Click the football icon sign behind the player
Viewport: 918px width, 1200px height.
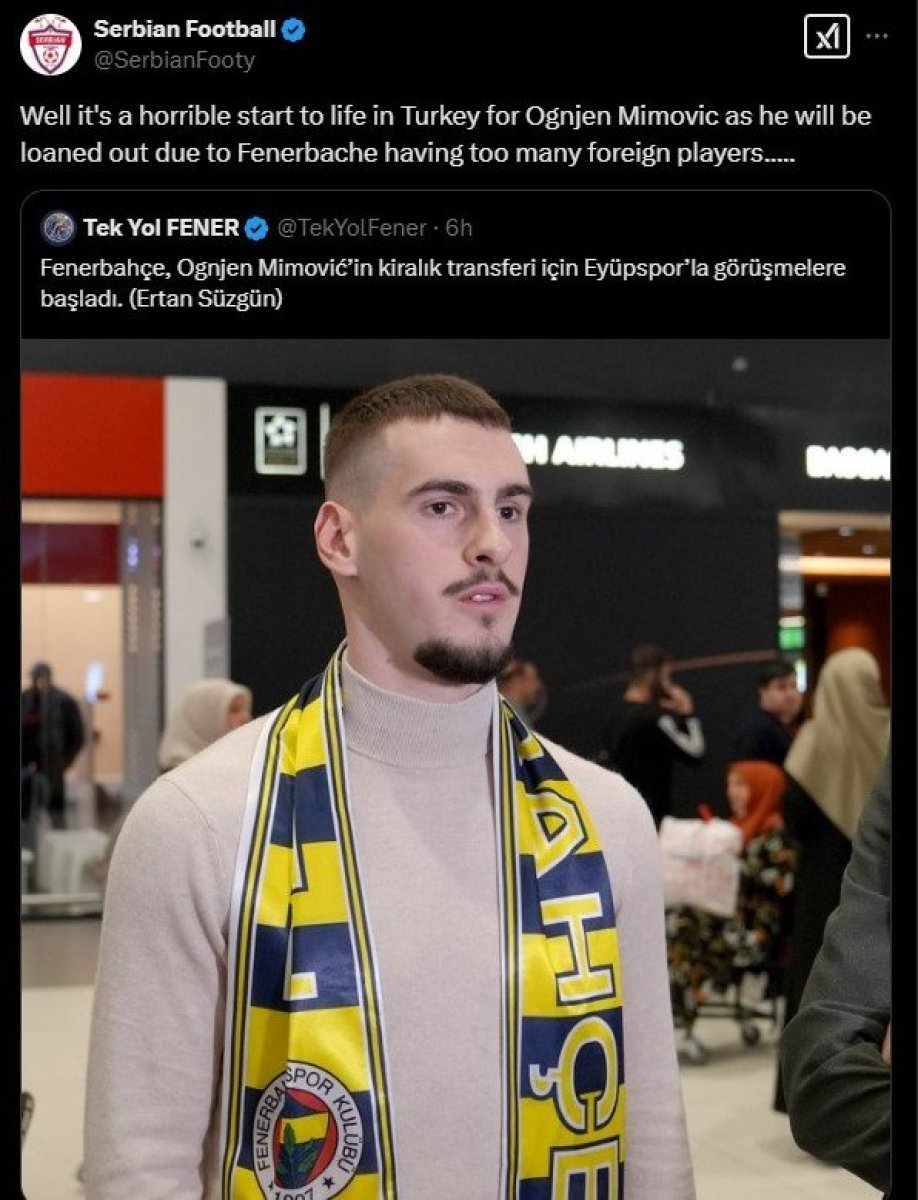[x=280, y=440]
